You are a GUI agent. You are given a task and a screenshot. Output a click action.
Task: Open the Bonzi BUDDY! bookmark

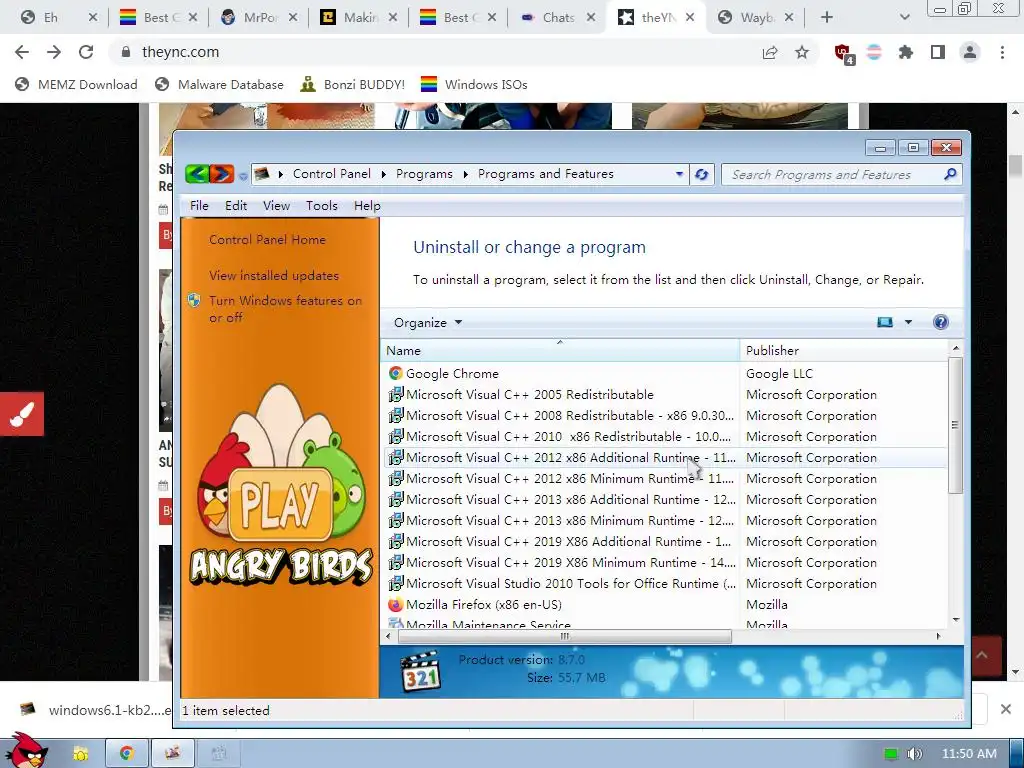point(353,84)
